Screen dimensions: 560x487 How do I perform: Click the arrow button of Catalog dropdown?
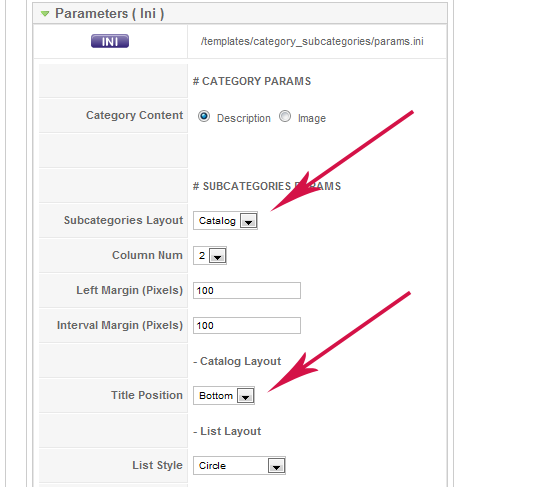tap(249, 221)
